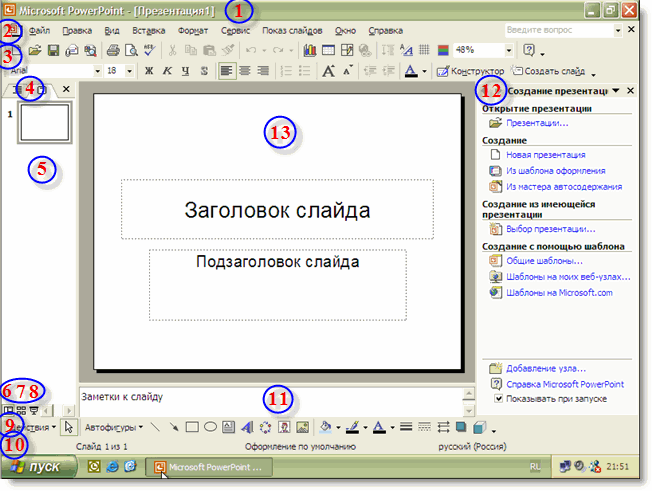Toggle italic formatting К
This screenshot has height=491, width=652.
167,71
